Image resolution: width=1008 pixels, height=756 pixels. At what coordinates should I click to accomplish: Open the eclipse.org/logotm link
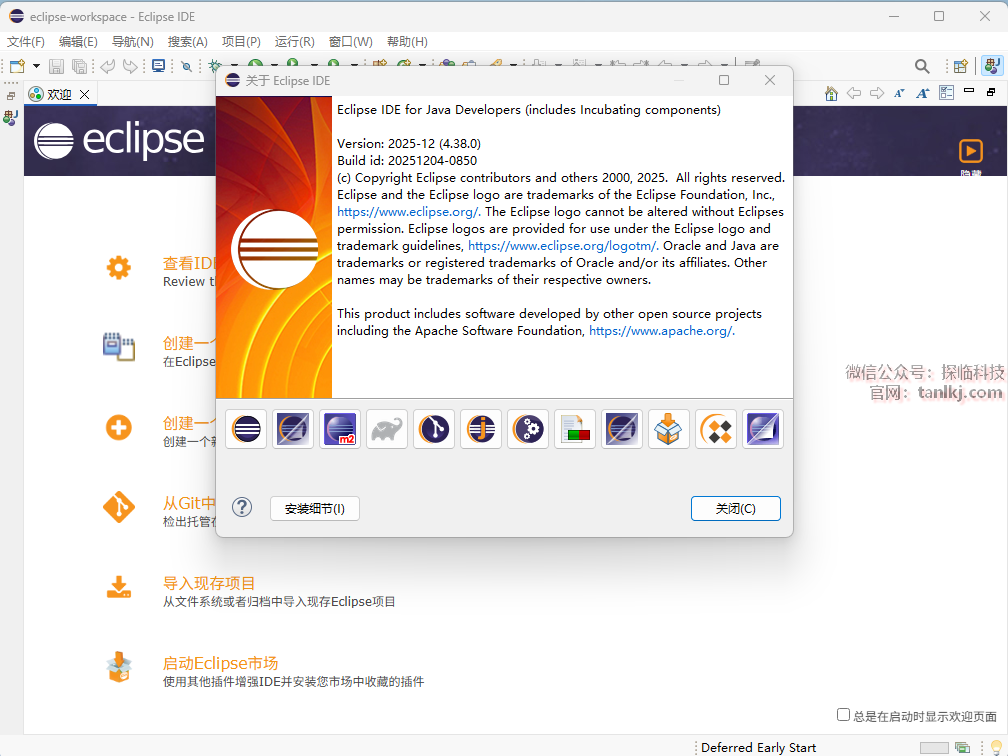562,246
